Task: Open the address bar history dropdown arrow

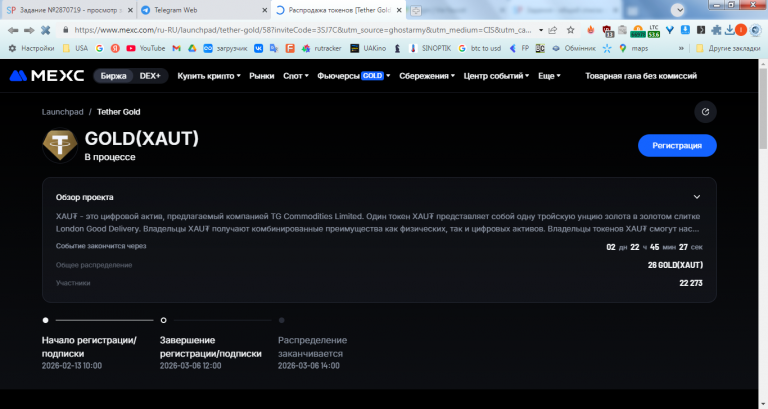Action: (x=541, y=30)
